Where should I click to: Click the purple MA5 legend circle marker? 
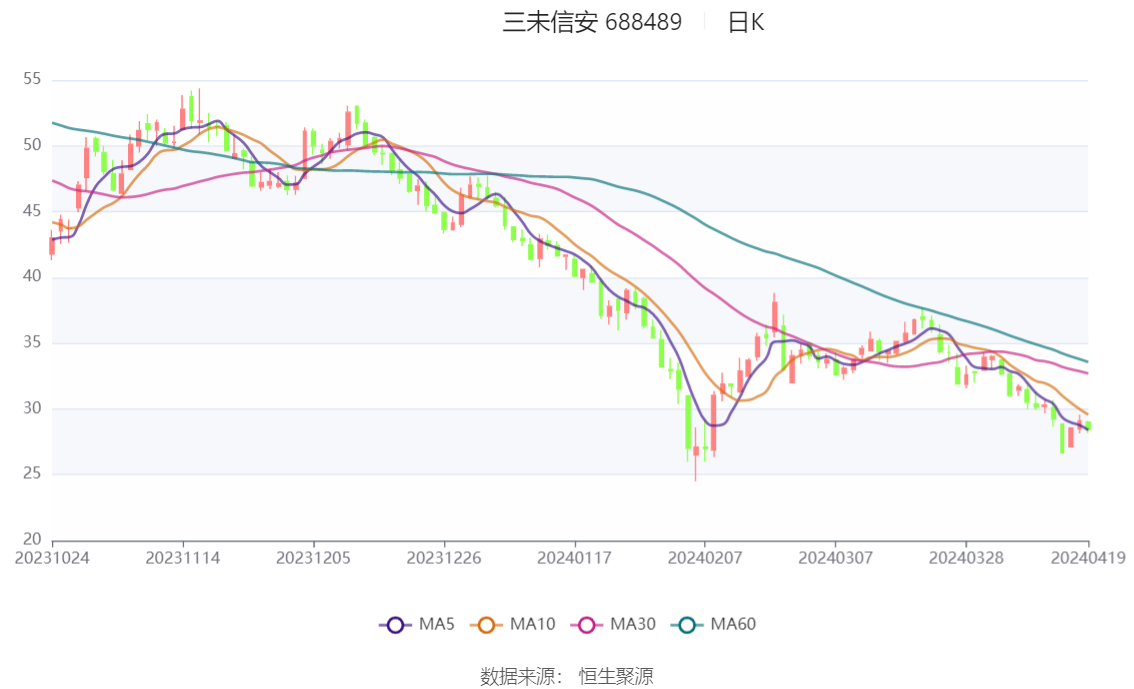(x=395, y=625)
